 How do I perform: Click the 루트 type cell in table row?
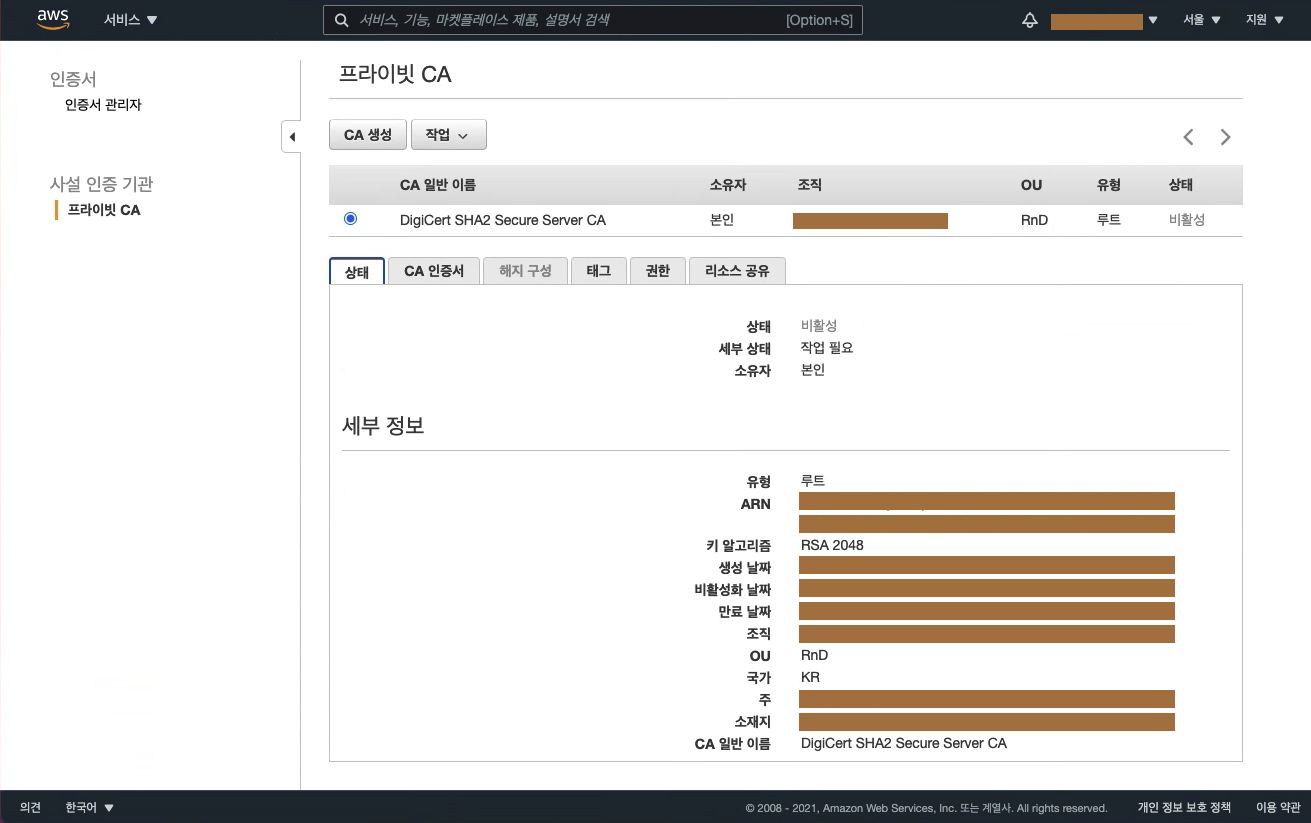[1109, 220]
